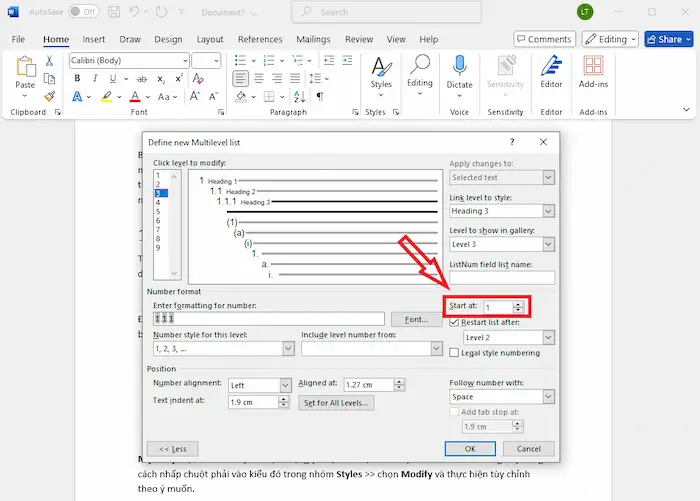Open the Mailings ribbon tab
The height and width of the screenshot is (501, 700).
[314, 39]
